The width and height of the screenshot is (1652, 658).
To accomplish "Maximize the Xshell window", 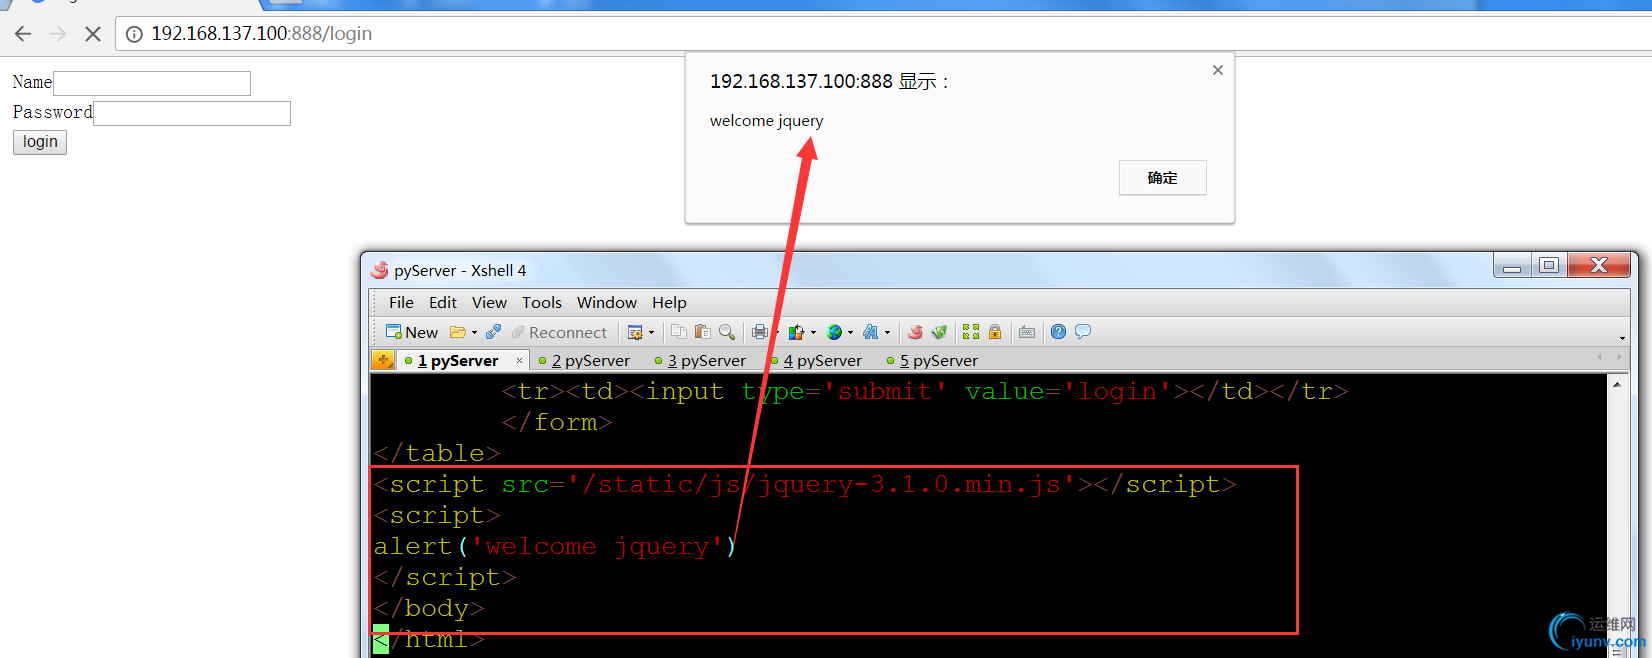I will tap(1549, 266).
